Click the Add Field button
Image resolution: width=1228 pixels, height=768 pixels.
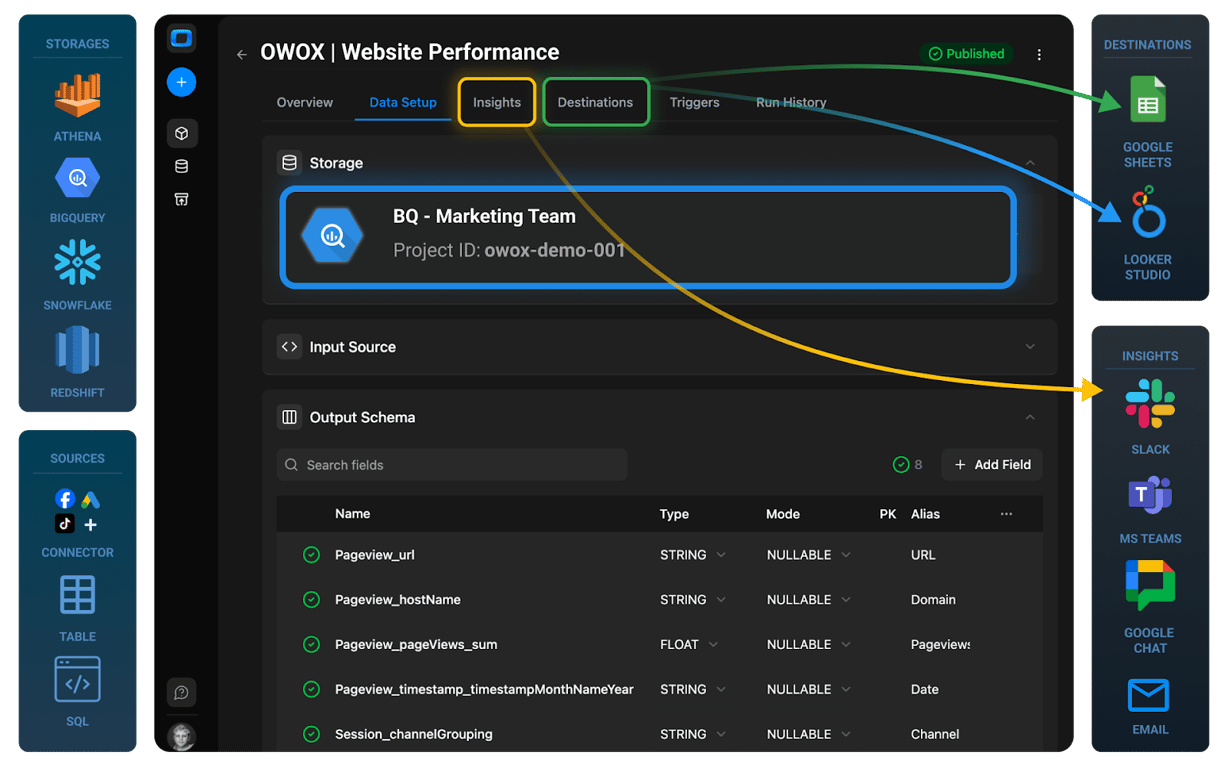pos(992,465)
